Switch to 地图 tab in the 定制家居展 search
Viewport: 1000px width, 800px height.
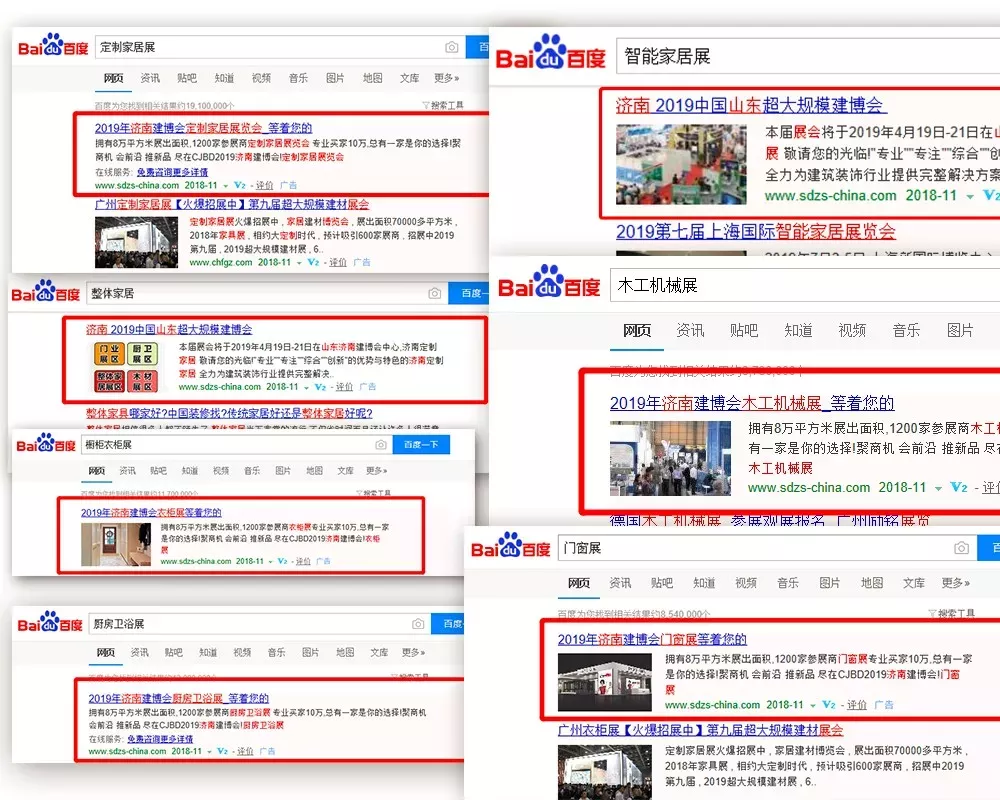pos(372,78)
